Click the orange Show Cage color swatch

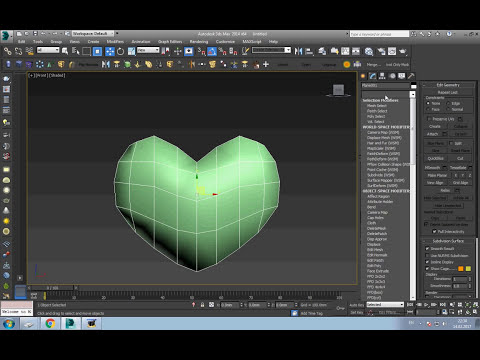pos(461,268)
